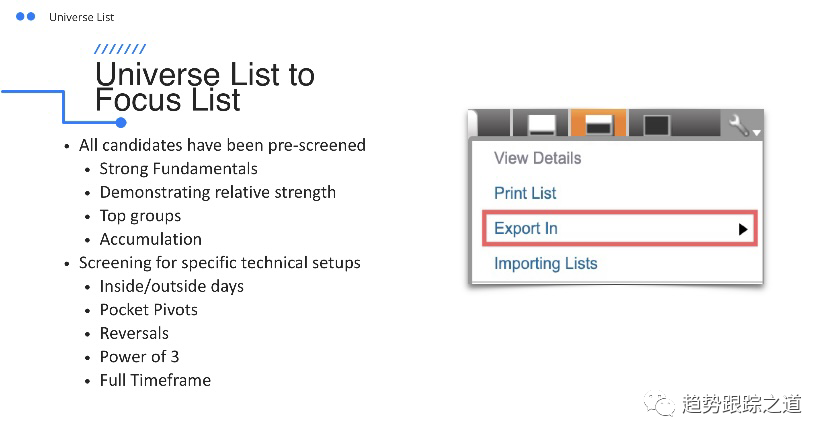This screenshot has height=440, width=828.
Task: Select the 'Strong Fundamentals' bullet line
Action: 178,169
